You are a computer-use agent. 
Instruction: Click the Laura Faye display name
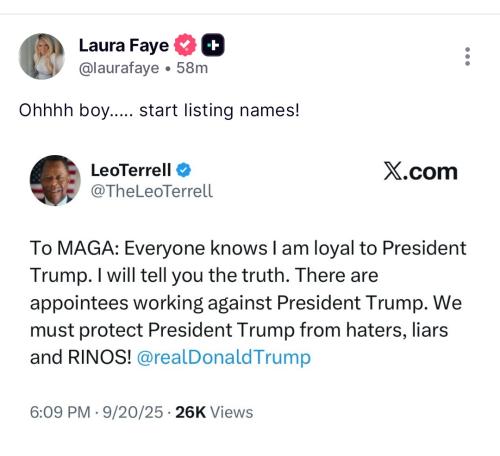[x=124, y=45]
